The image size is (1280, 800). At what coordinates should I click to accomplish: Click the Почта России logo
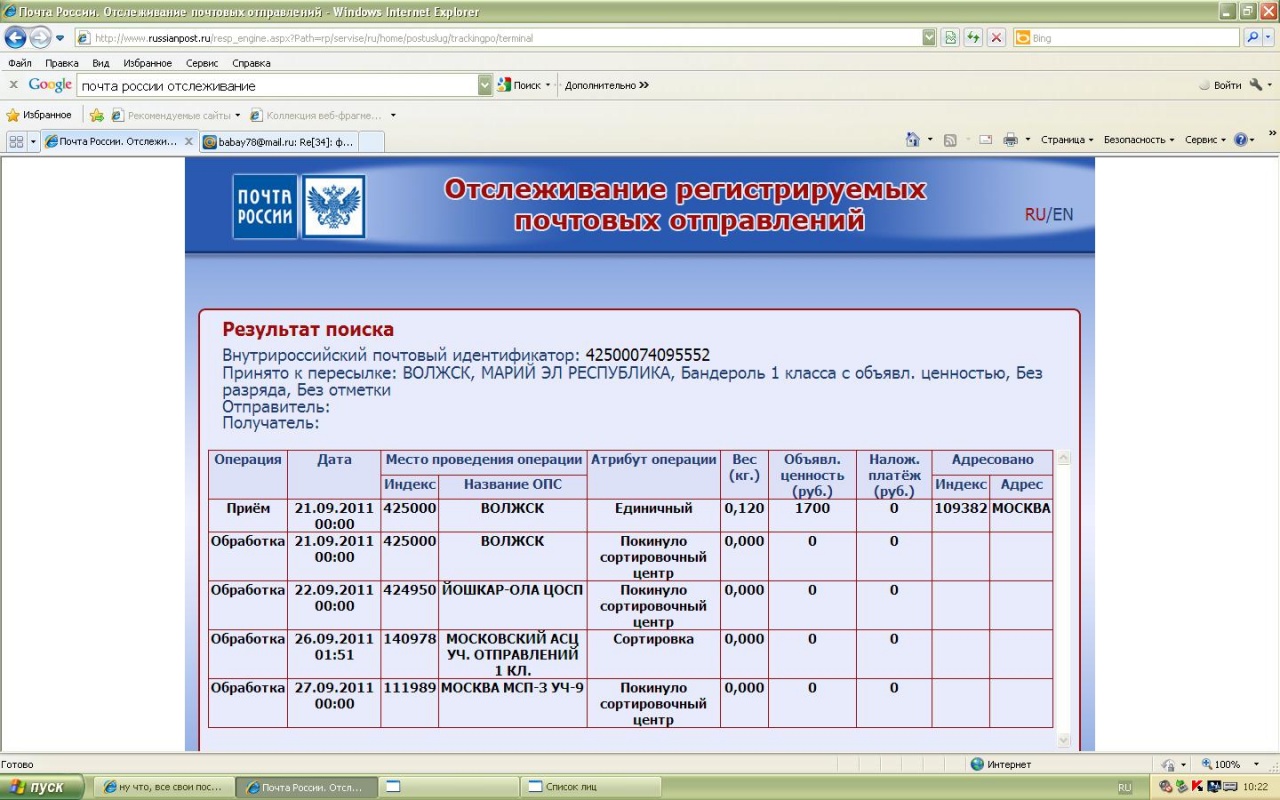pos(299,206)
